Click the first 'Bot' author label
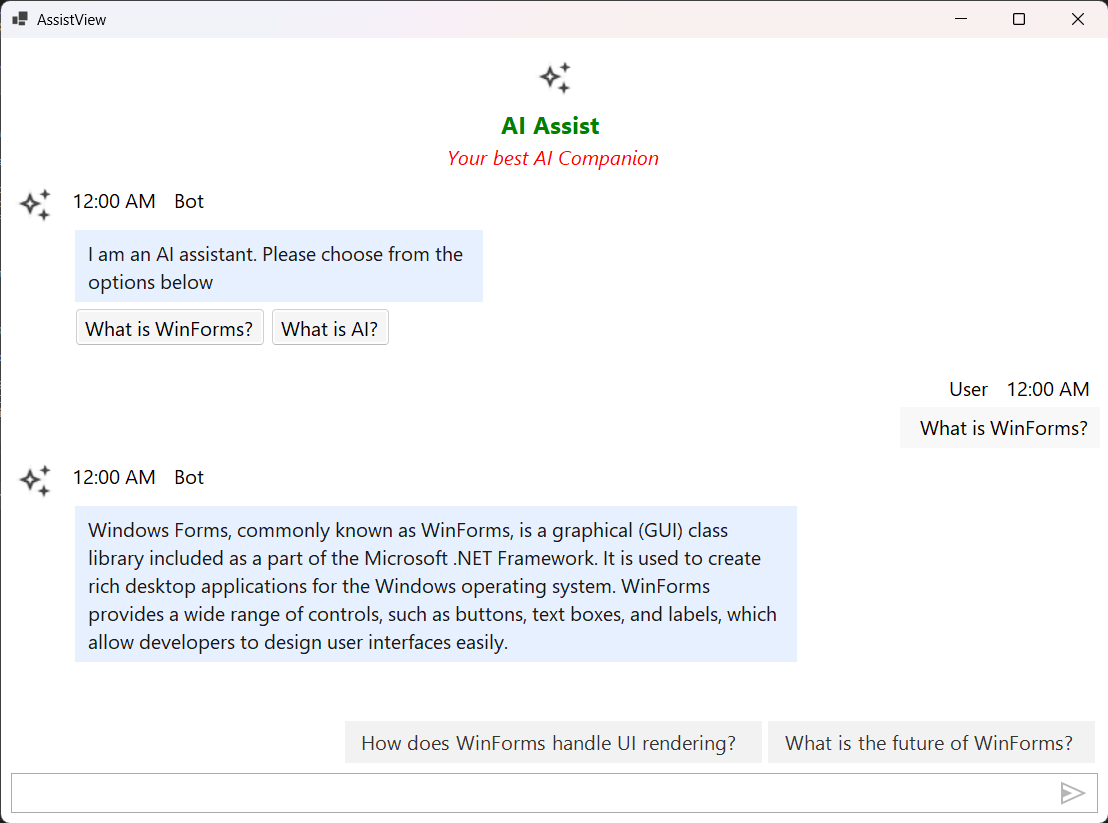The height and width of the screenshot is (823, 1108). 189,201
